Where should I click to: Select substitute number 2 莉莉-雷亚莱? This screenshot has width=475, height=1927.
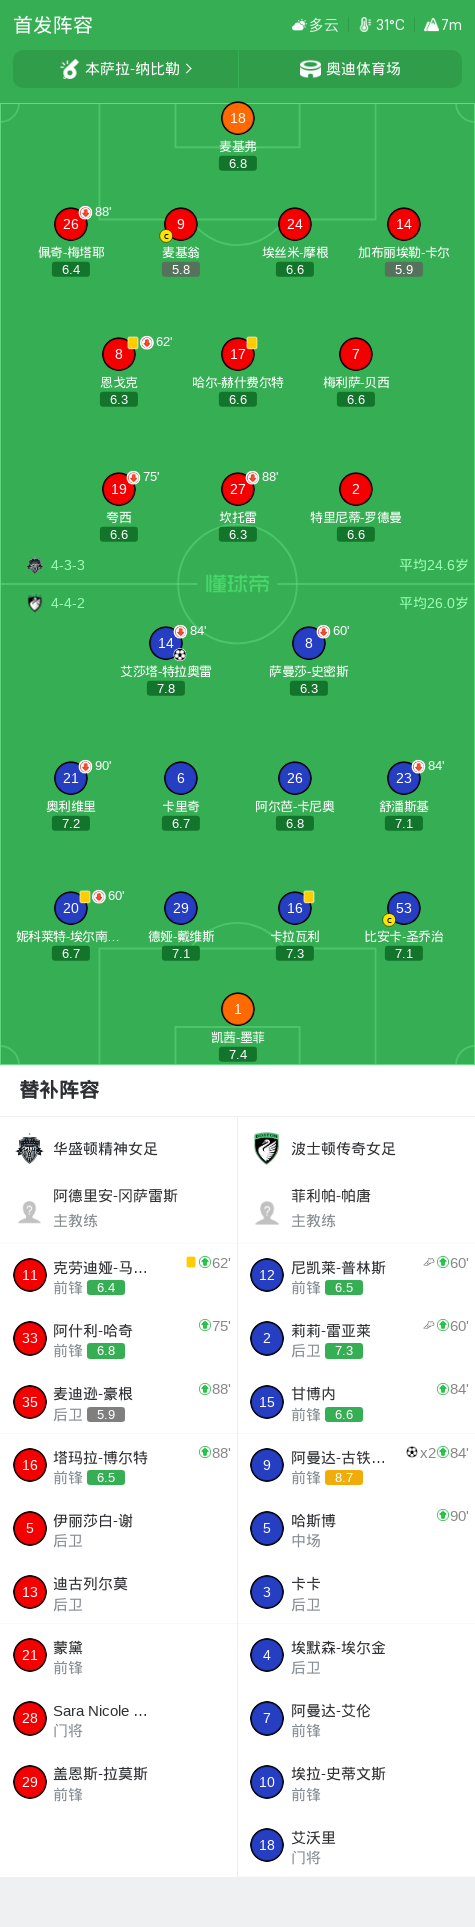click(x=356, y=1339)
